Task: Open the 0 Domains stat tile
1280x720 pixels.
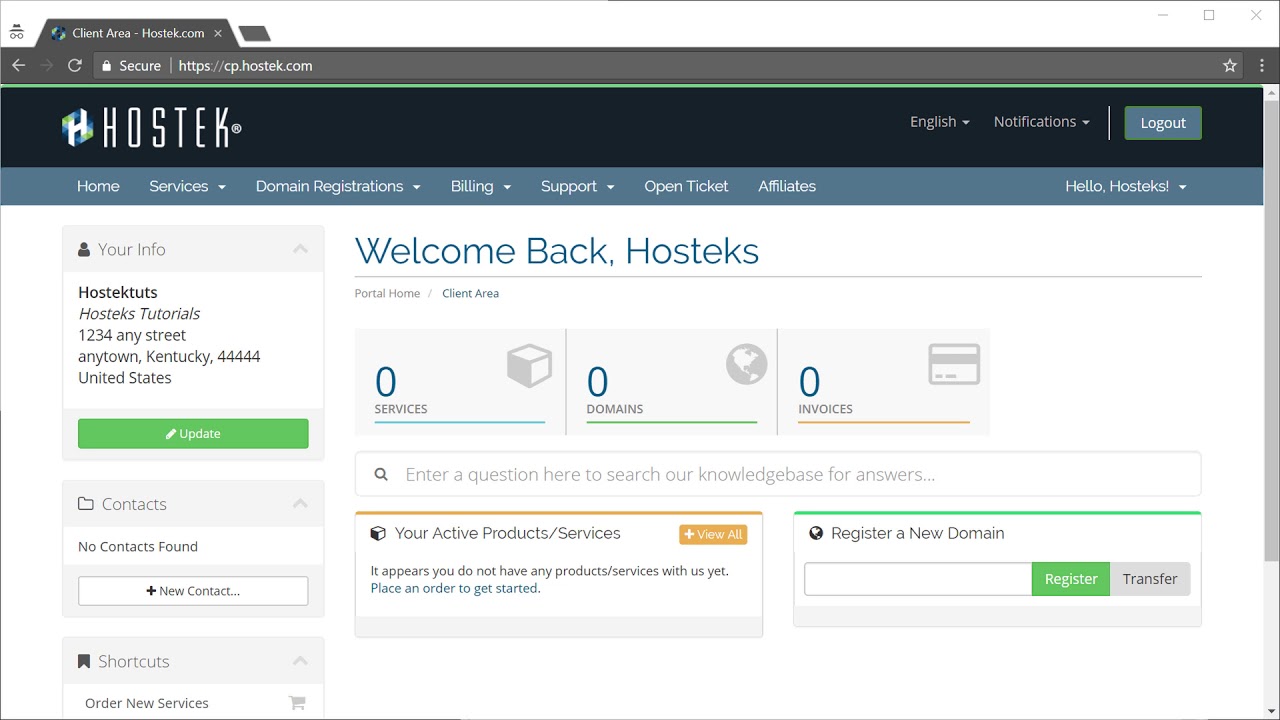Action: [x=672, y=382]
